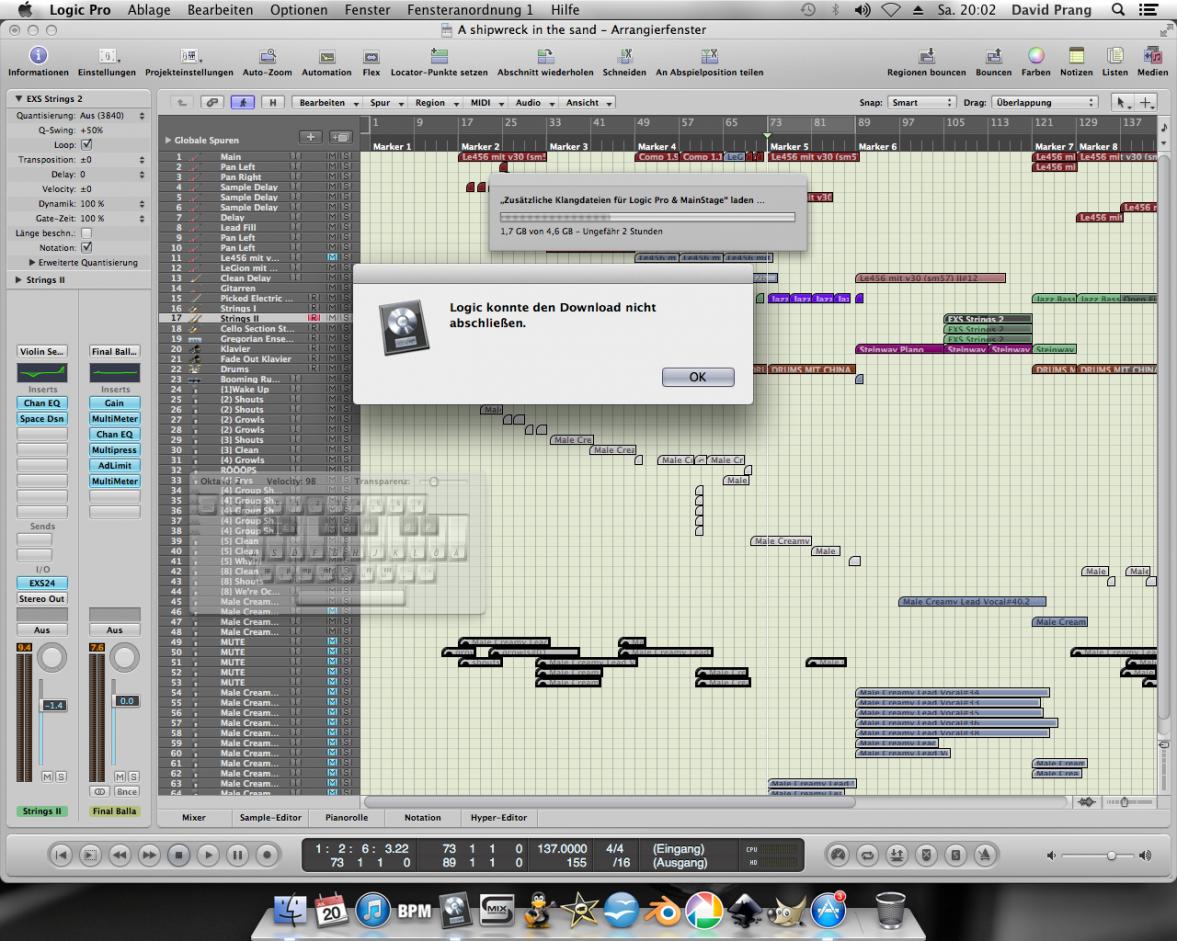Open the Space Dsn insert plugin
This screenshot has height=941, width=1177.
point(42,419)
